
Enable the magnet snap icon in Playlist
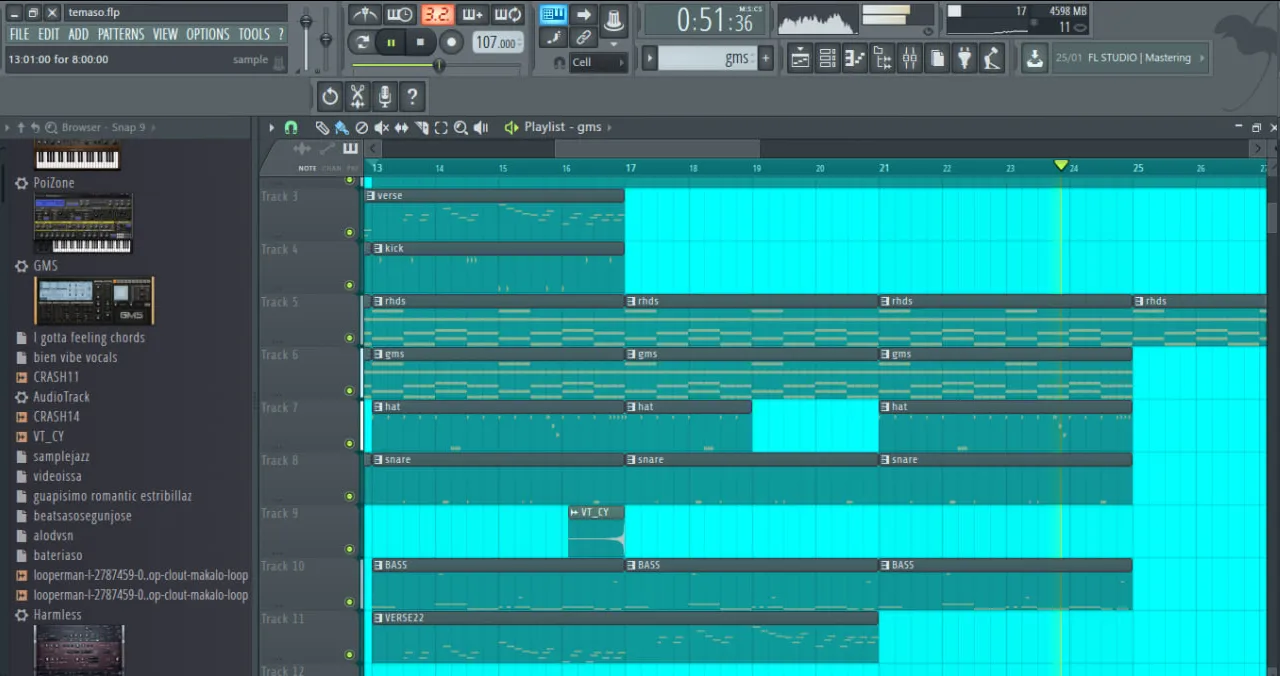291,127
